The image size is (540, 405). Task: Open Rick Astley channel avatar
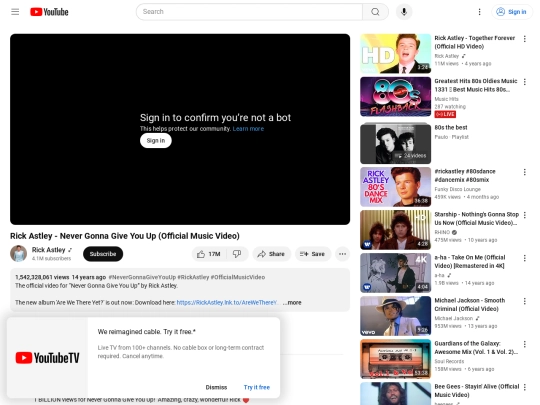[x=19, y=253]
